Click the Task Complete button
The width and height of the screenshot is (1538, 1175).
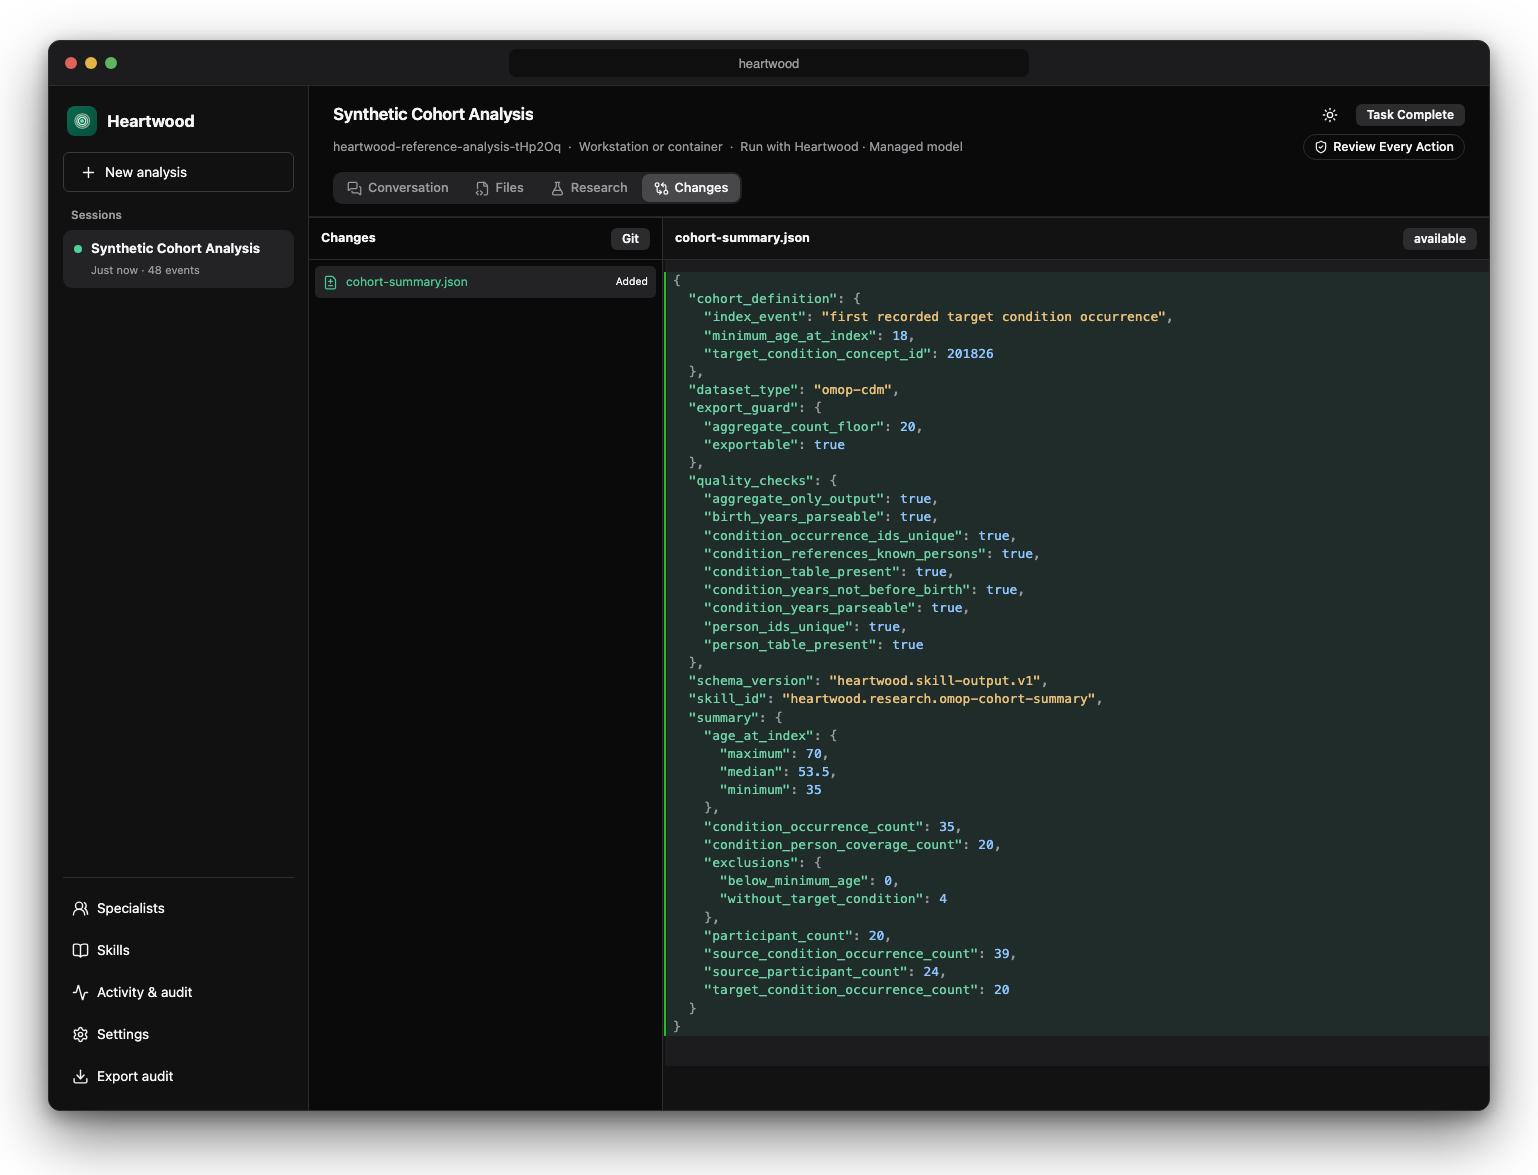1410,115
